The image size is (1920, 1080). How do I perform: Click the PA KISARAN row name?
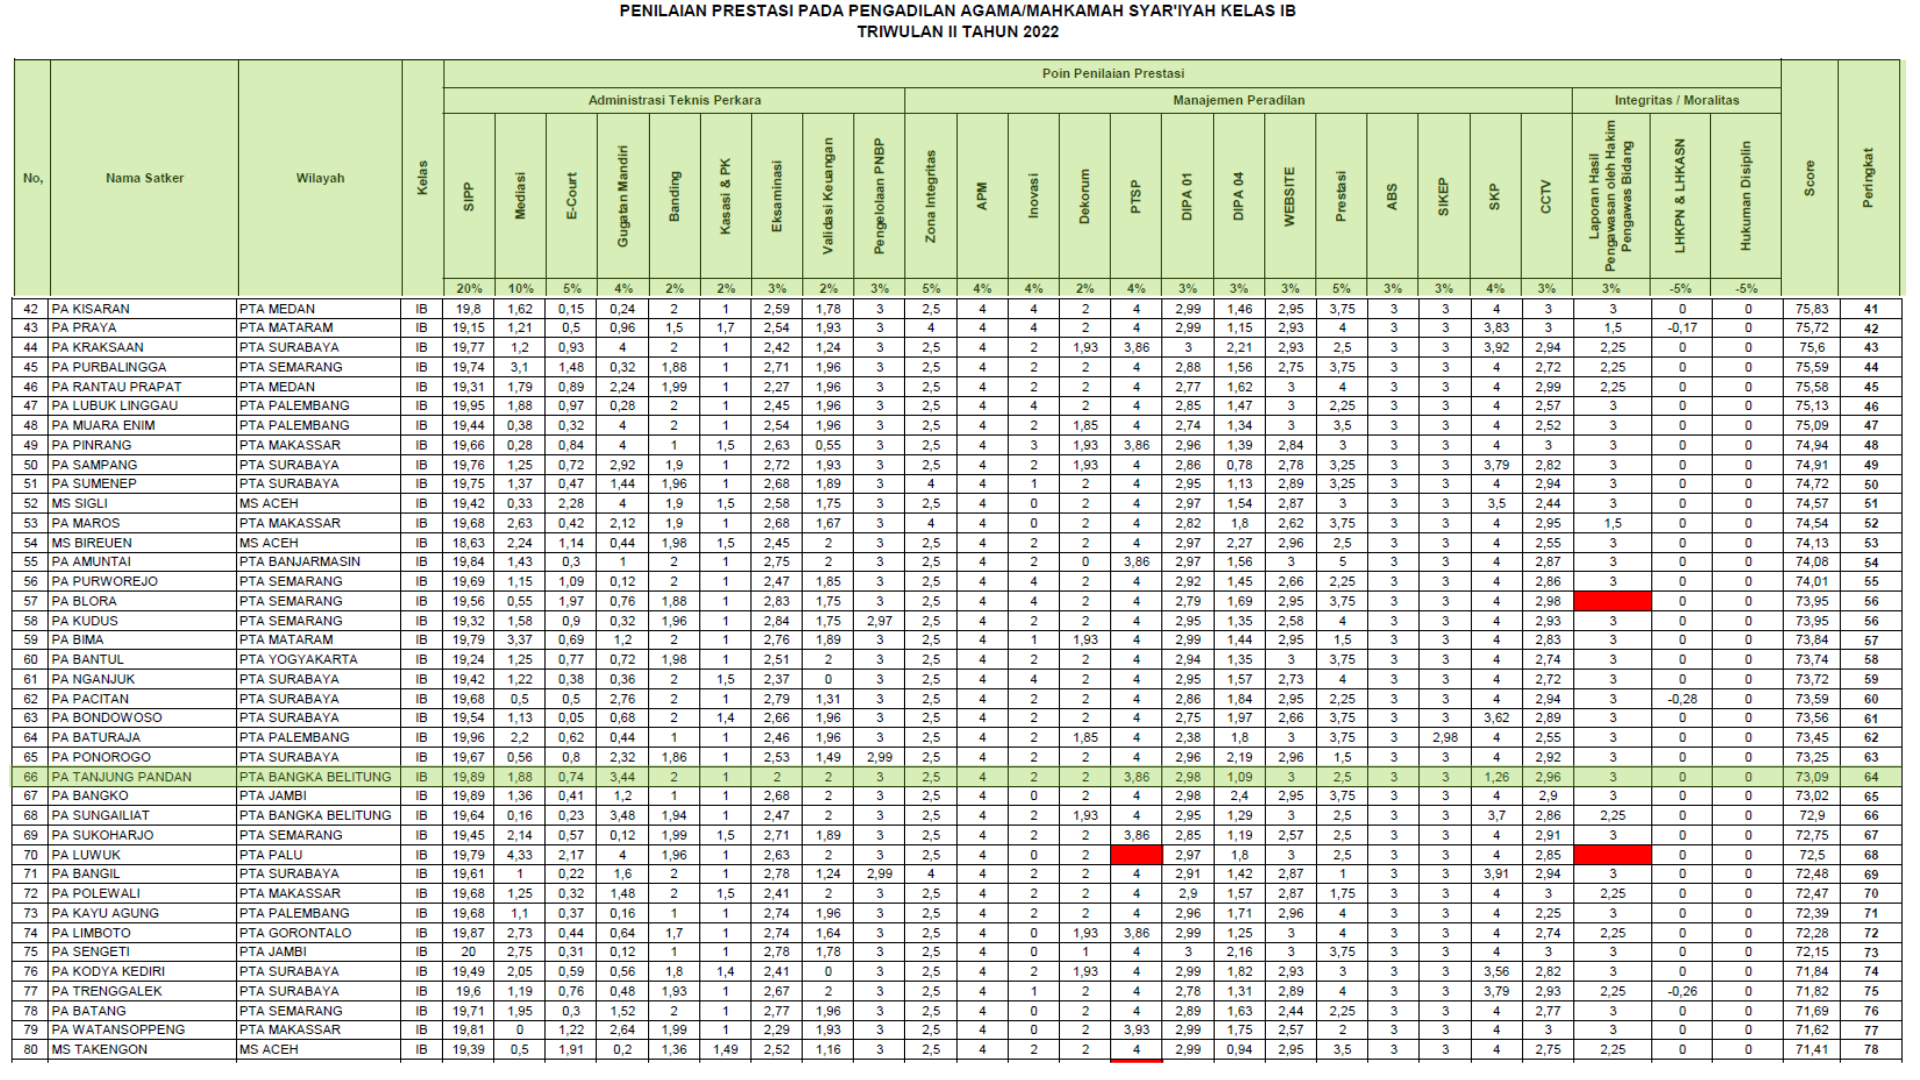click(91, 309)
